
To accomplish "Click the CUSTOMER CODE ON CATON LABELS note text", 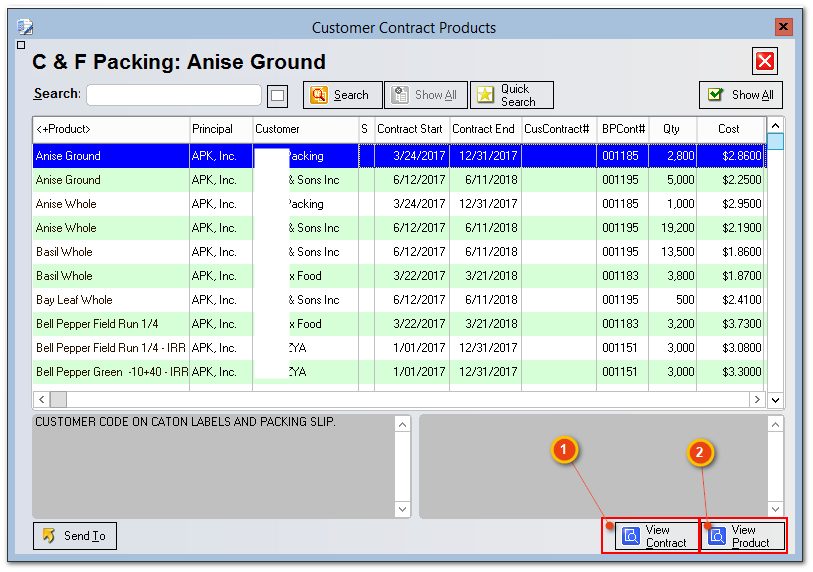I will [185, 422].
